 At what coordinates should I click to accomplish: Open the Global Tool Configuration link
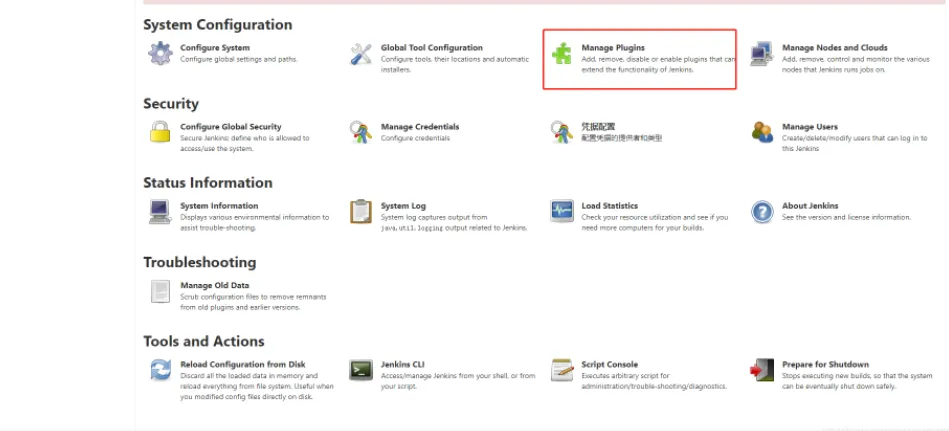tap(432, 47)
